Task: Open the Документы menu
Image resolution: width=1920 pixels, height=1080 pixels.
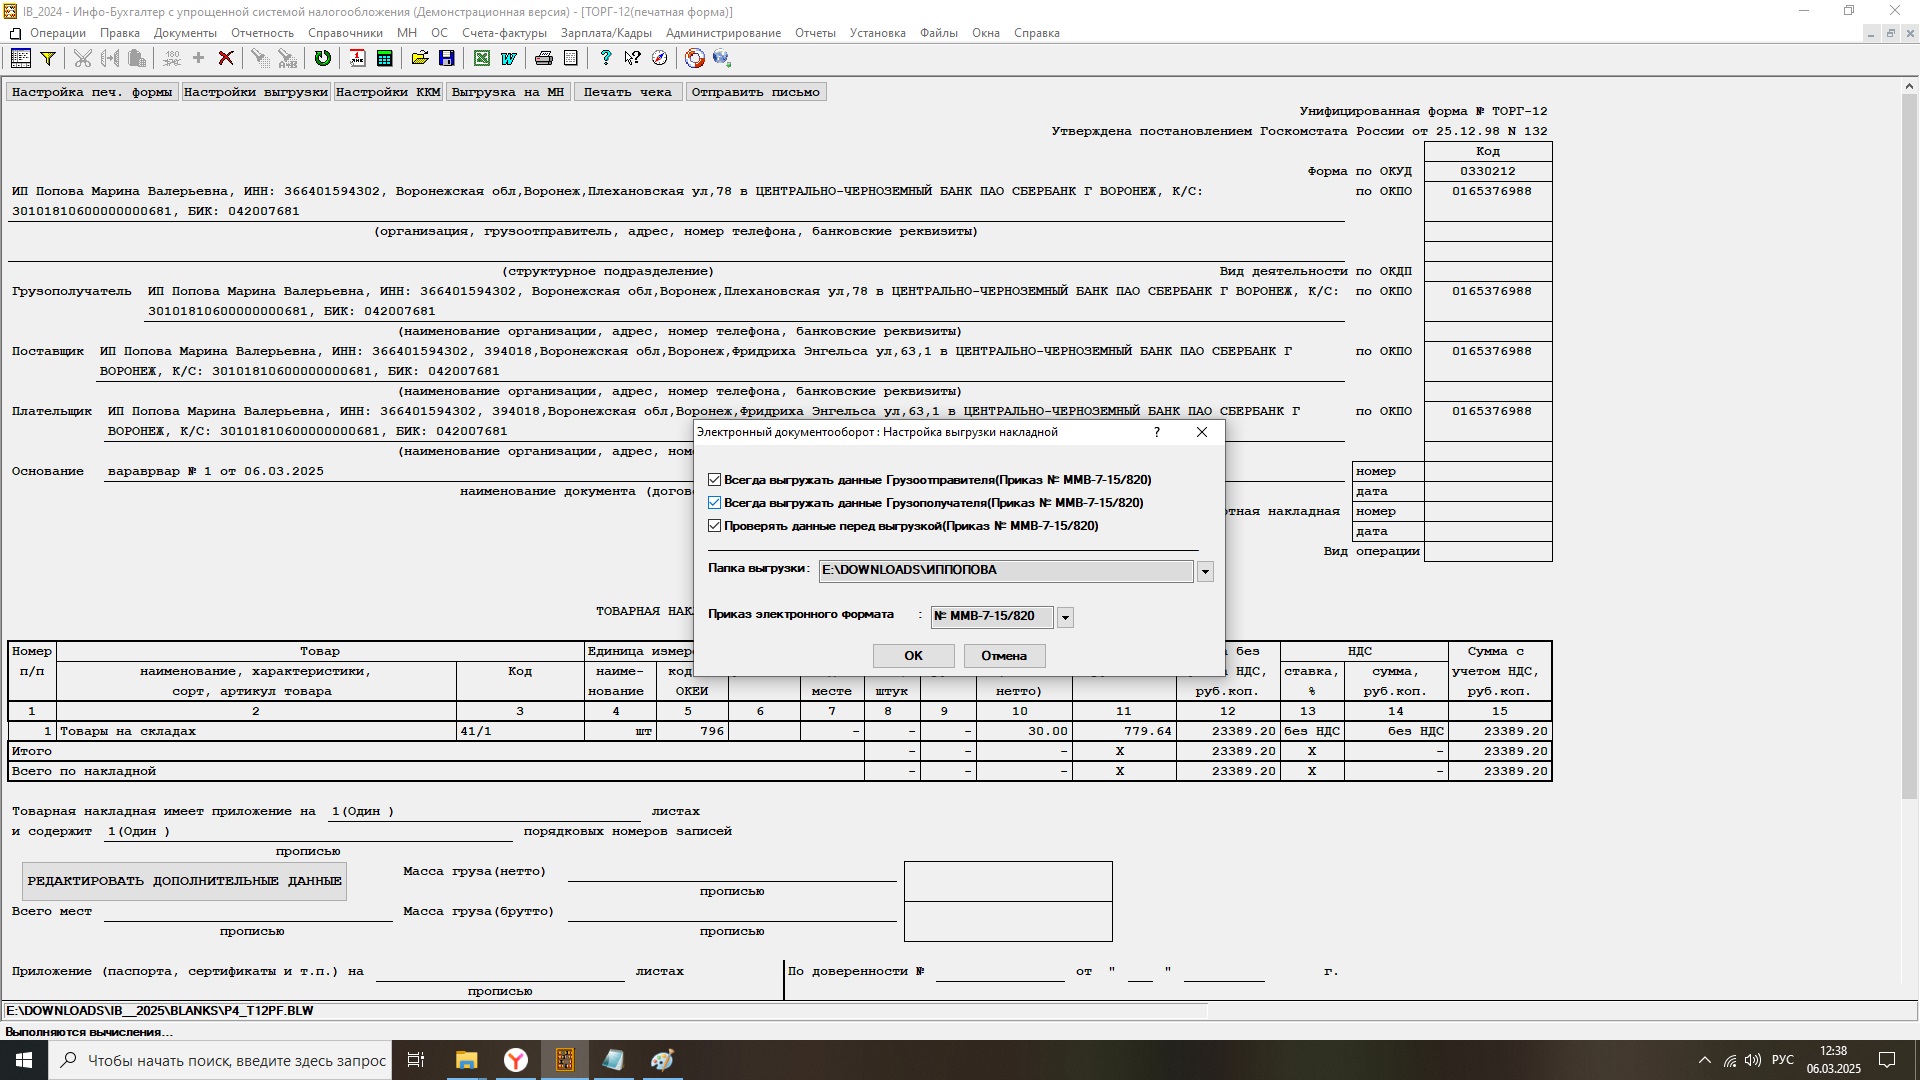Action: (x=185, y=33)
